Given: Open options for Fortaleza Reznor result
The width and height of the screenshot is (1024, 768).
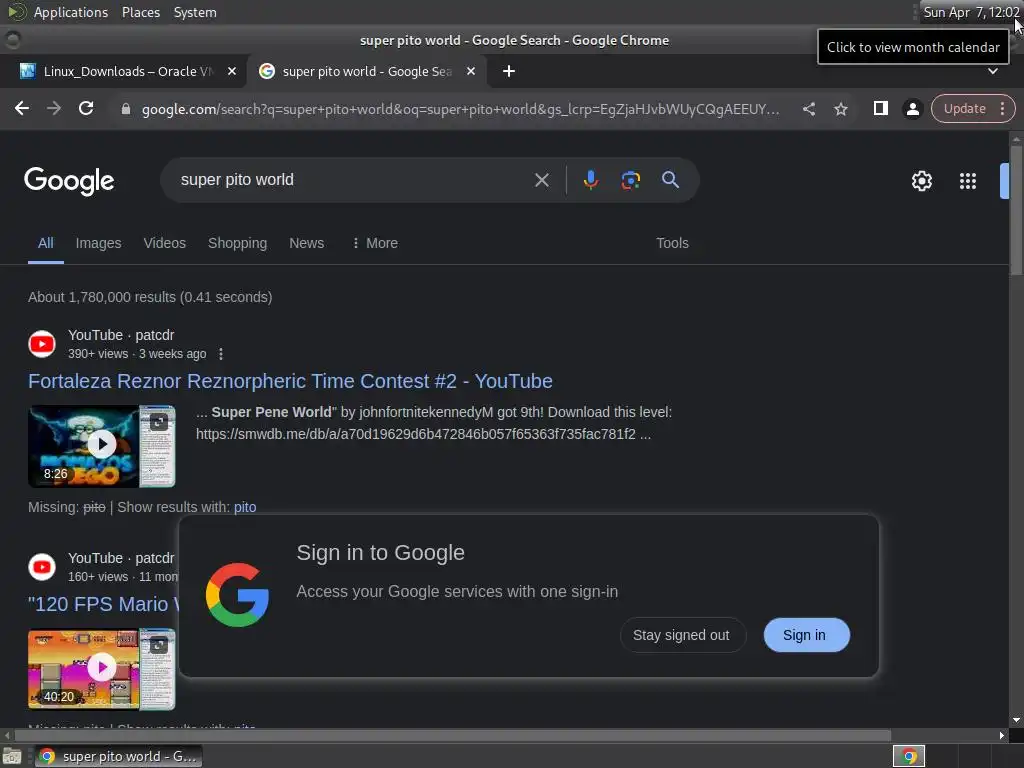Looking at the screenshot, I should pyautogui.click(x=221, y=354).
